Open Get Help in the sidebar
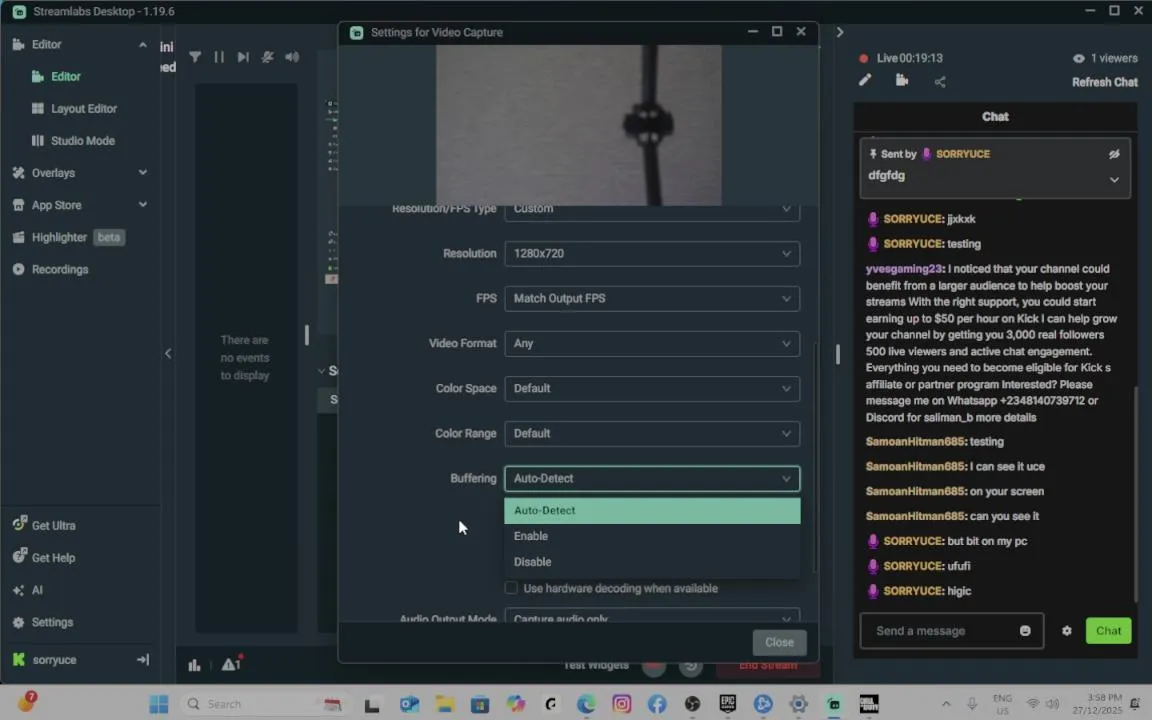1152x720 pixels. [53, 558]
